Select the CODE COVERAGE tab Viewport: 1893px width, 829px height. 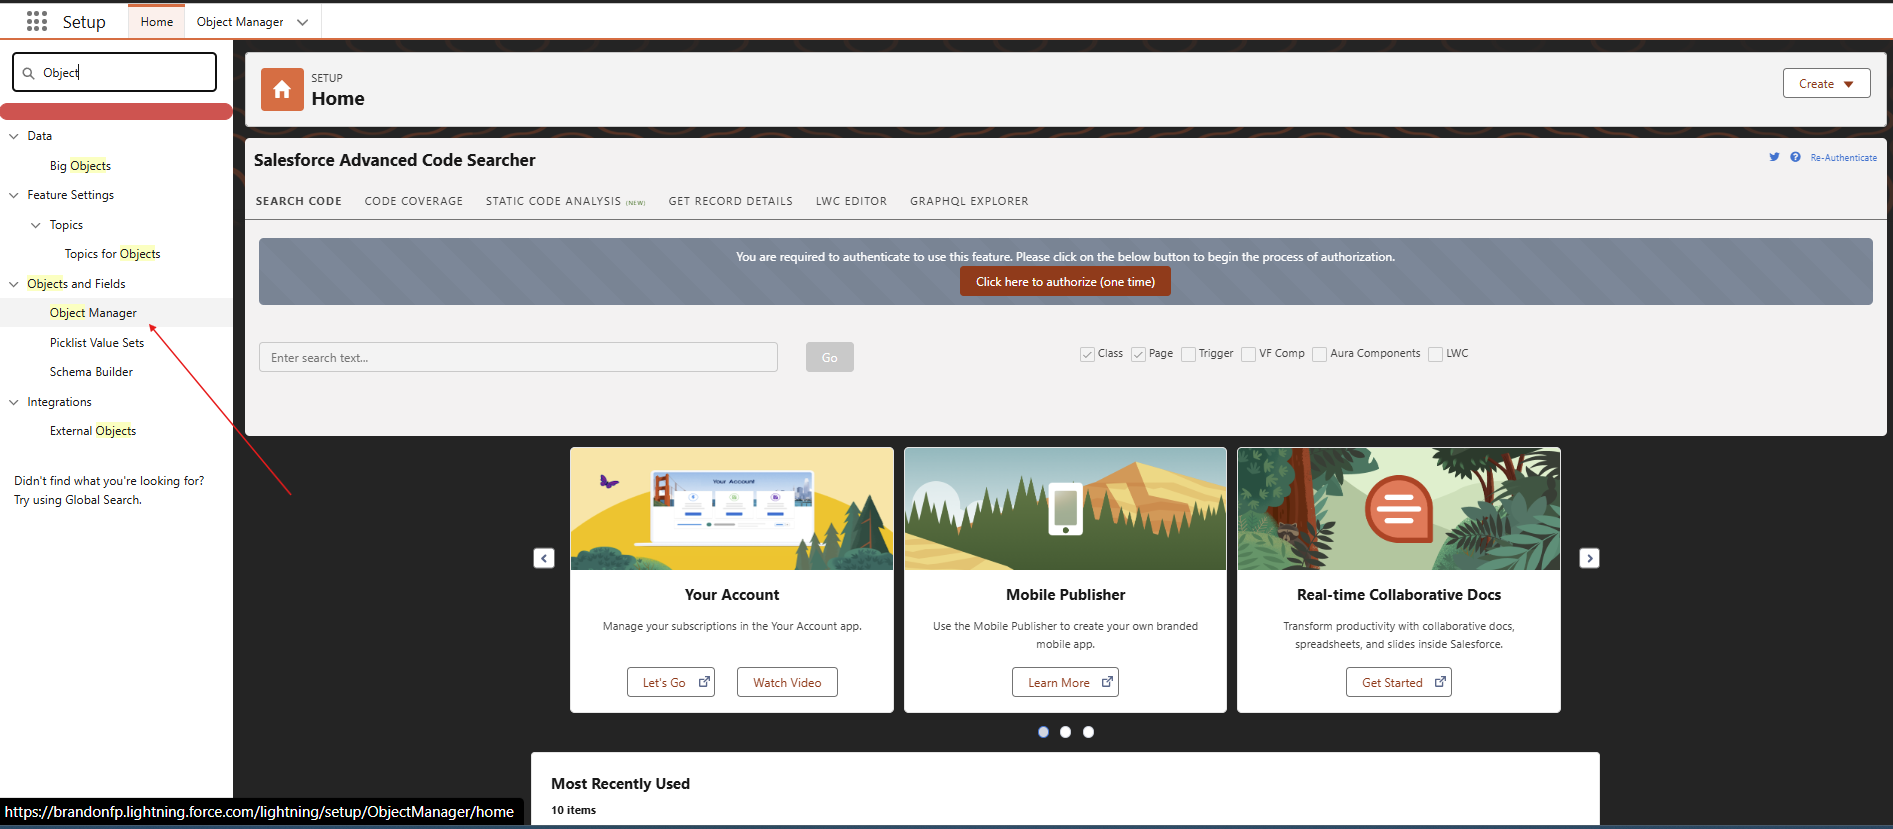point(413,201)
